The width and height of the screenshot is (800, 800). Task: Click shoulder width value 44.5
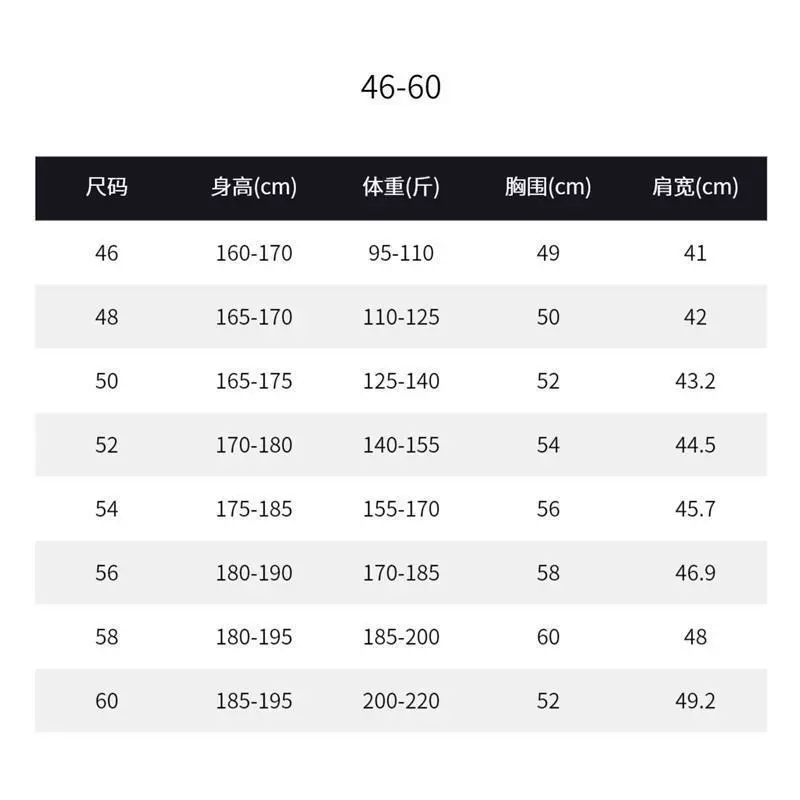click(695, 445)
